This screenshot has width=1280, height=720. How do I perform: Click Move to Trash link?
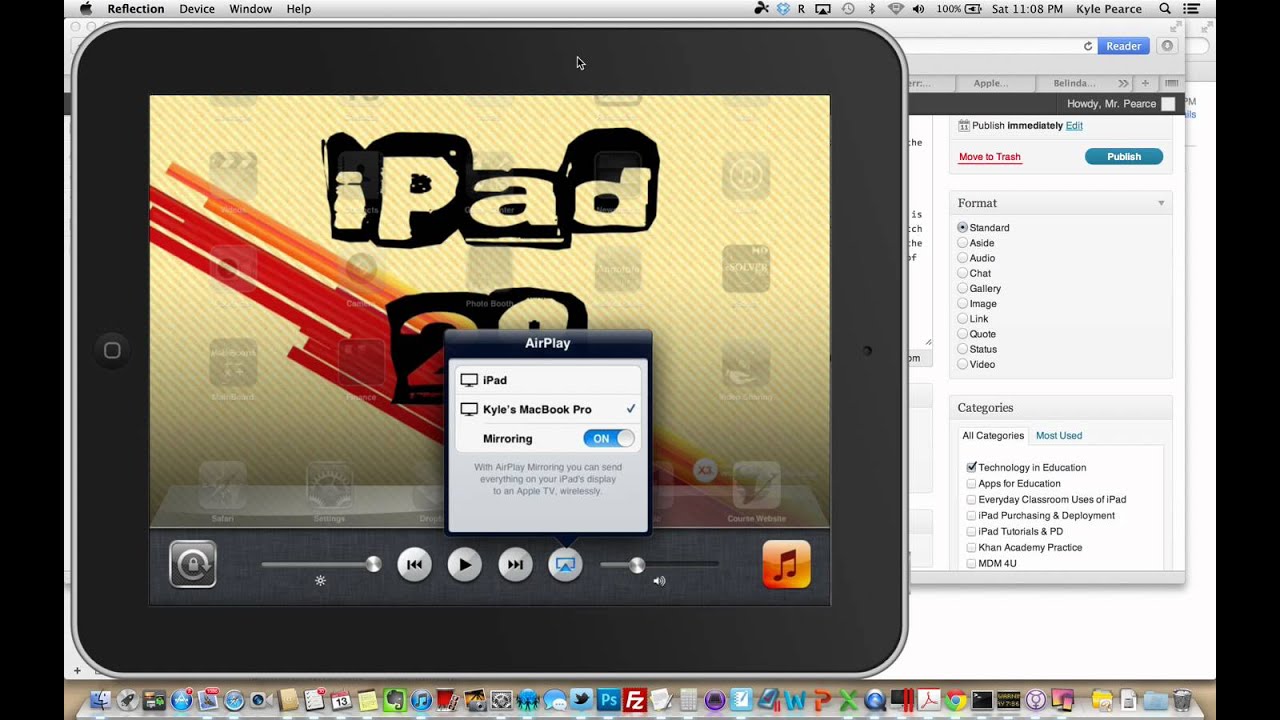click(989, 157)
